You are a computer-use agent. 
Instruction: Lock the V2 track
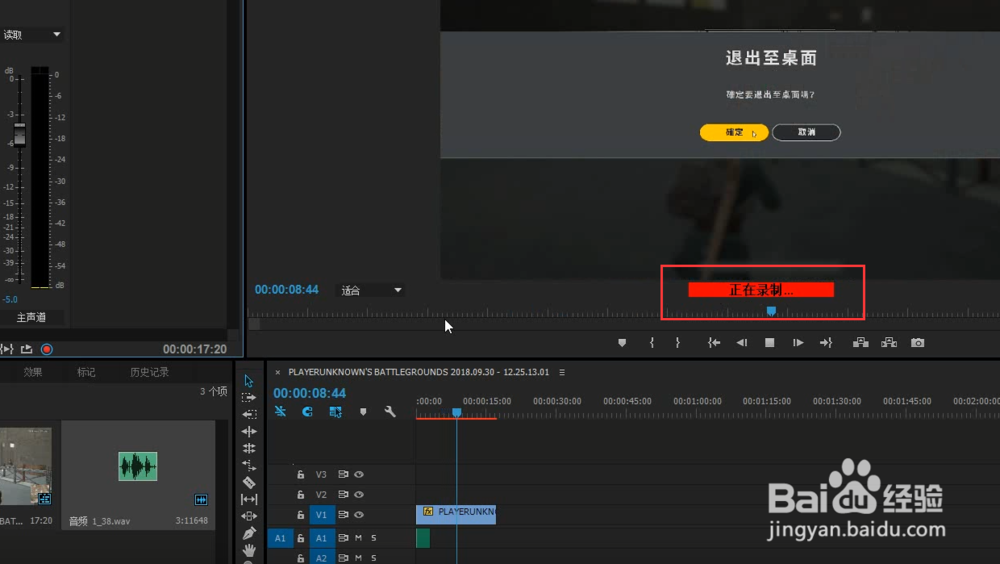(300, 494)
